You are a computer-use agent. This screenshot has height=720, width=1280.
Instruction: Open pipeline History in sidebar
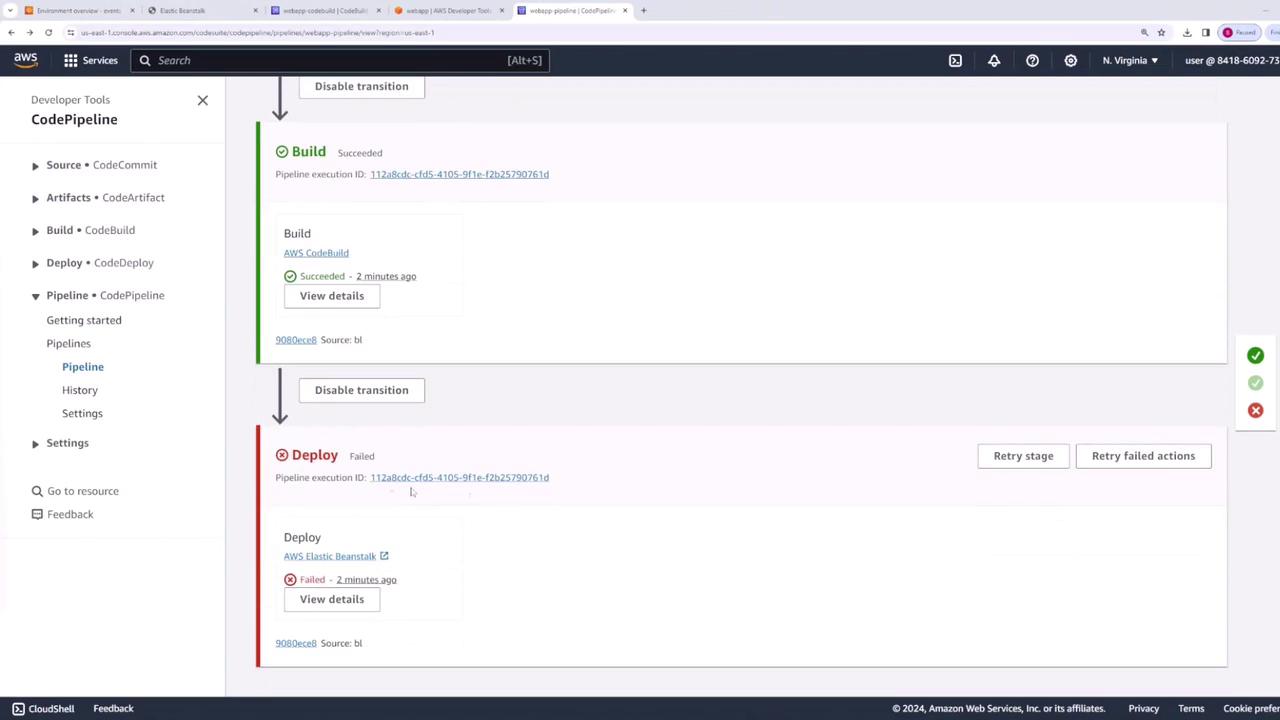80,390
